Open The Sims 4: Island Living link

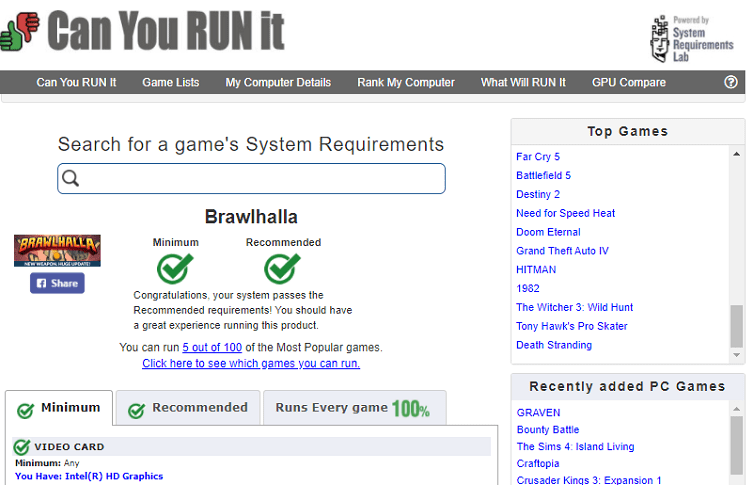click(x=576, y=446)
